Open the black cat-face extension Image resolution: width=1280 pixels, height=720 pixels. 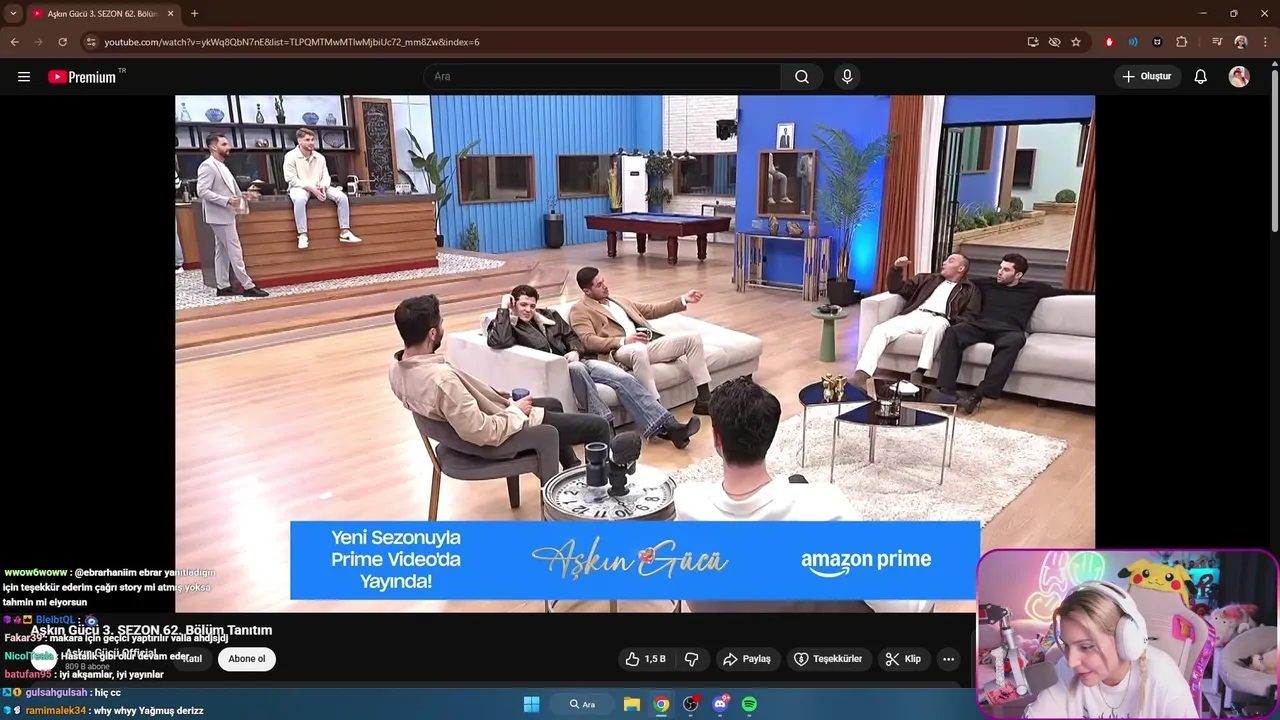[x=1157, y=42]
